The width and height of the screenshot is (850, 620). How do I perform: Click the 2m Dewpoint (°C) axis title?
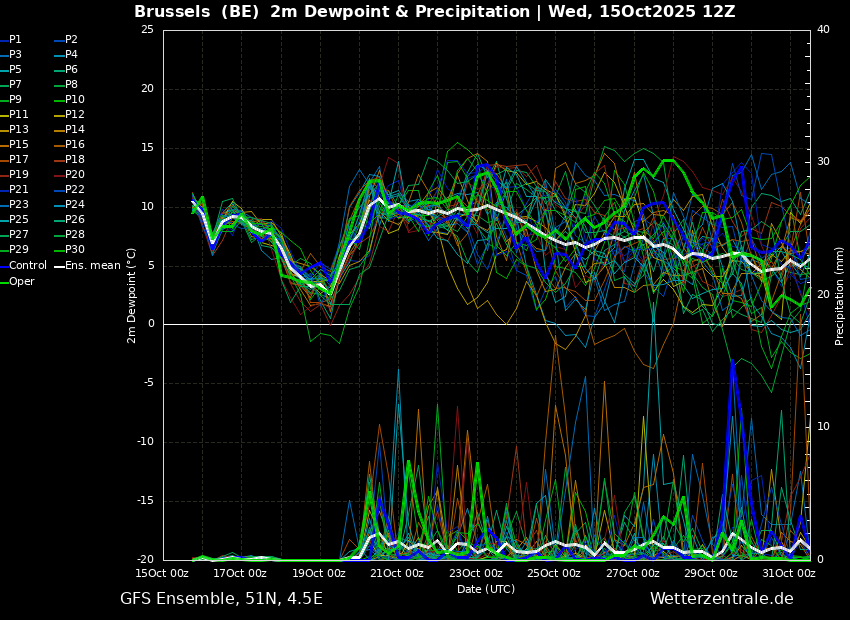[x=132, y=296]
